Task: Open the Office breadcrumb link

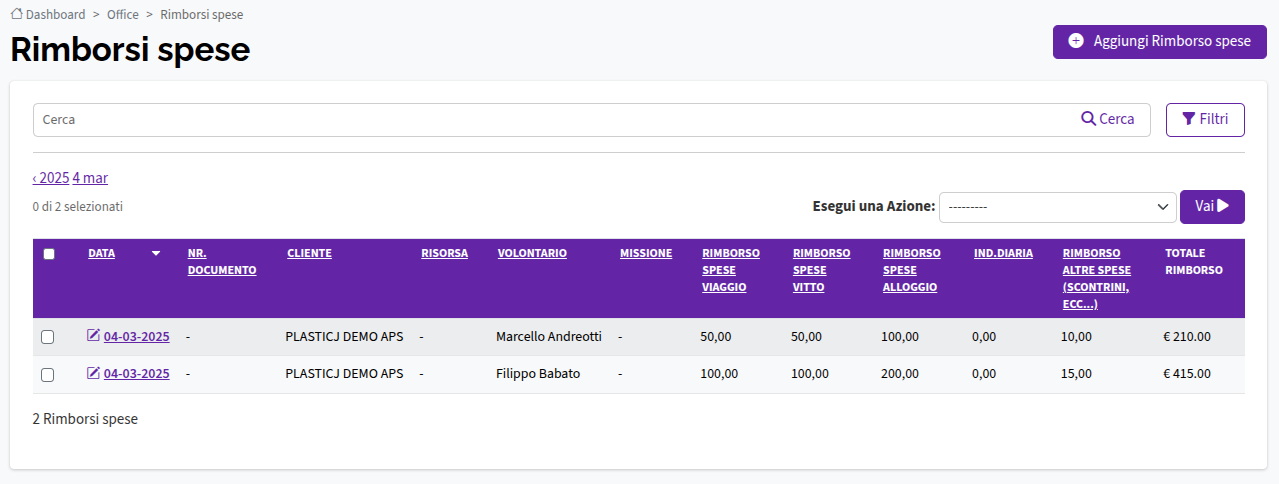Action: coord(123,15)
